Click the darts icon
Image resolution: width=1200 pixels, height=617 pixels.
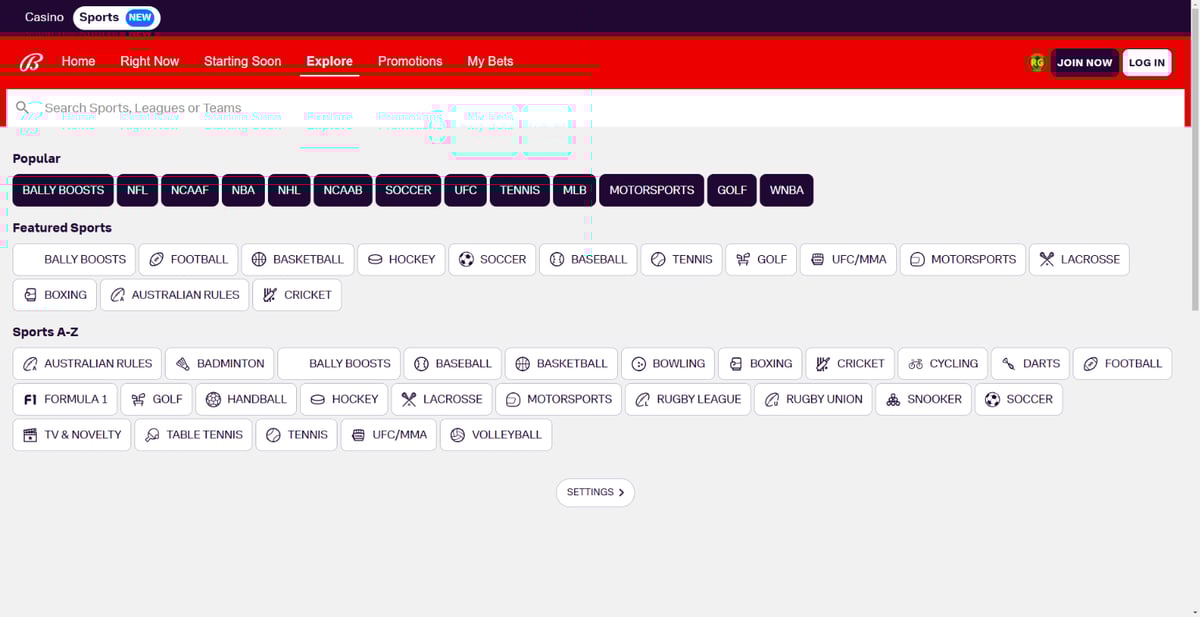(x=1009, y=364)
